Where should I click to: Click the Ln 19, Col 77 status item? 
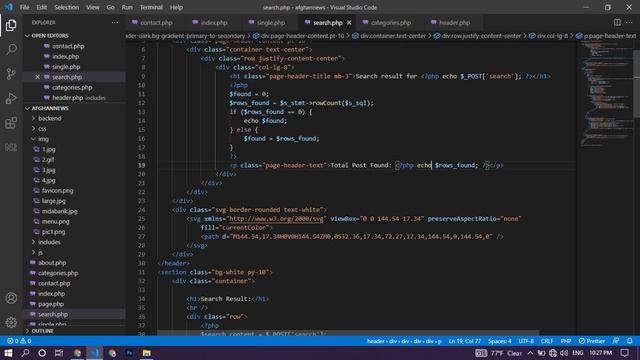[464, 341]
